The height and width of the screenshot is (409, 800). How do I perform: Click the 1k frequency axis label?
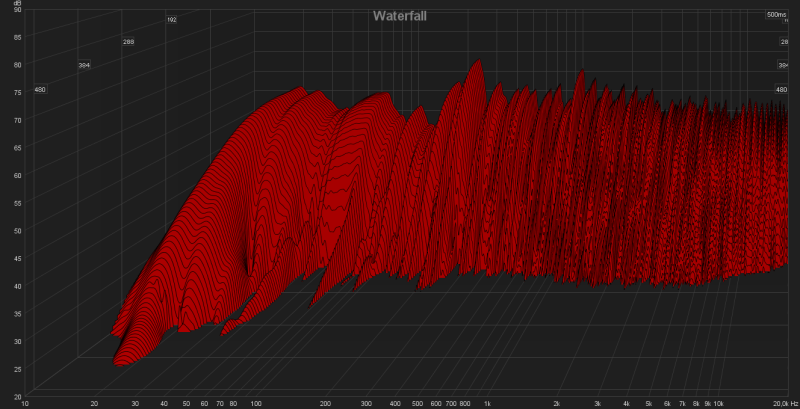pyautogui.click(x=487, y=404)
